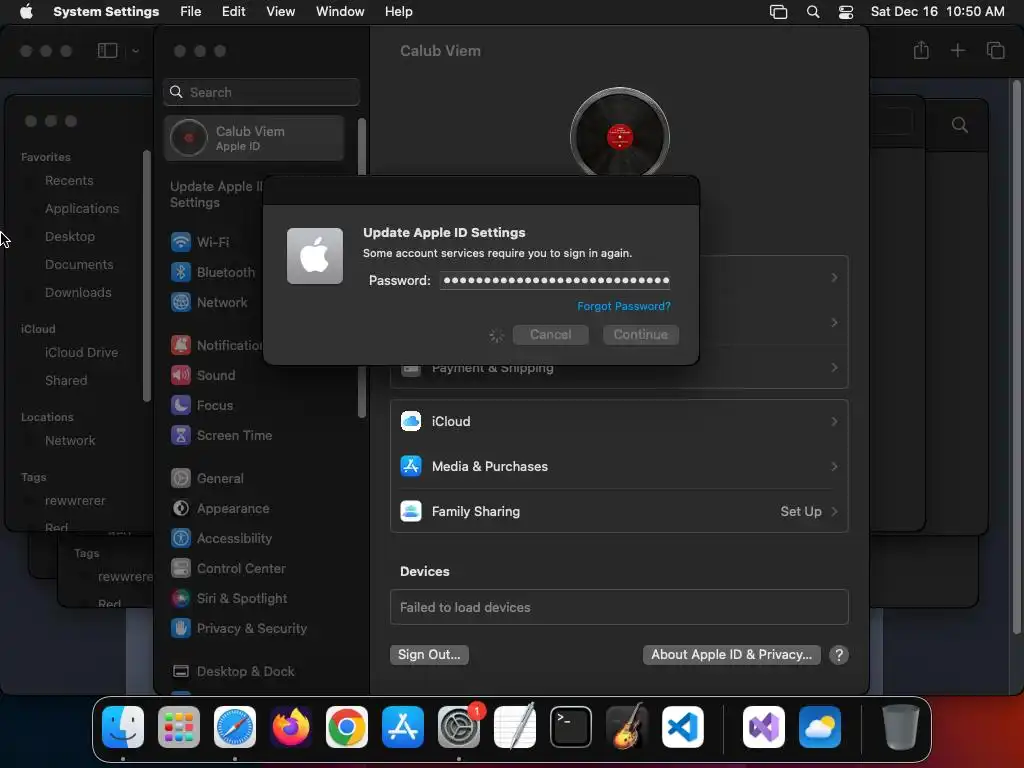Open Appearance settings
This screenshot has height=768, width=1024.
(x=220, y=509)
